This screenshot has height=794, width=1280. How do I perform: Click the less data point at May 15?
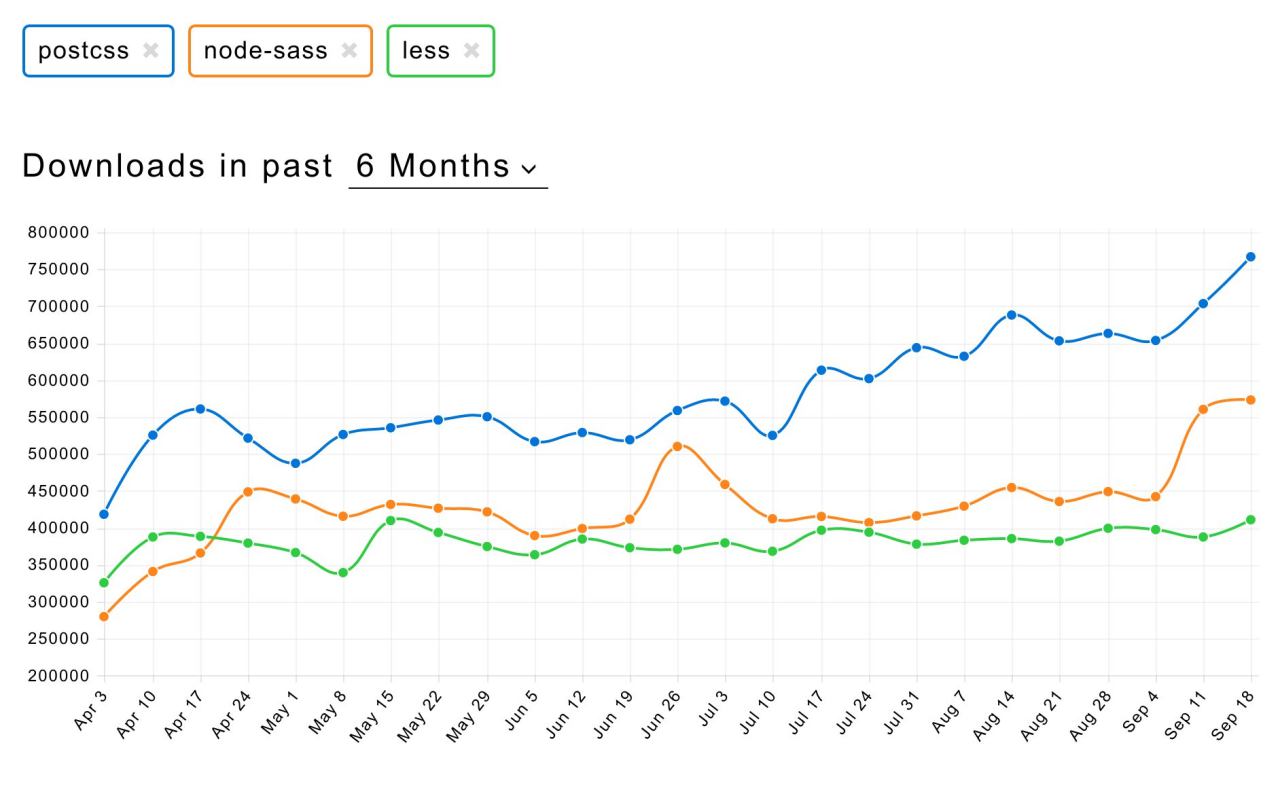coord(391,520)
